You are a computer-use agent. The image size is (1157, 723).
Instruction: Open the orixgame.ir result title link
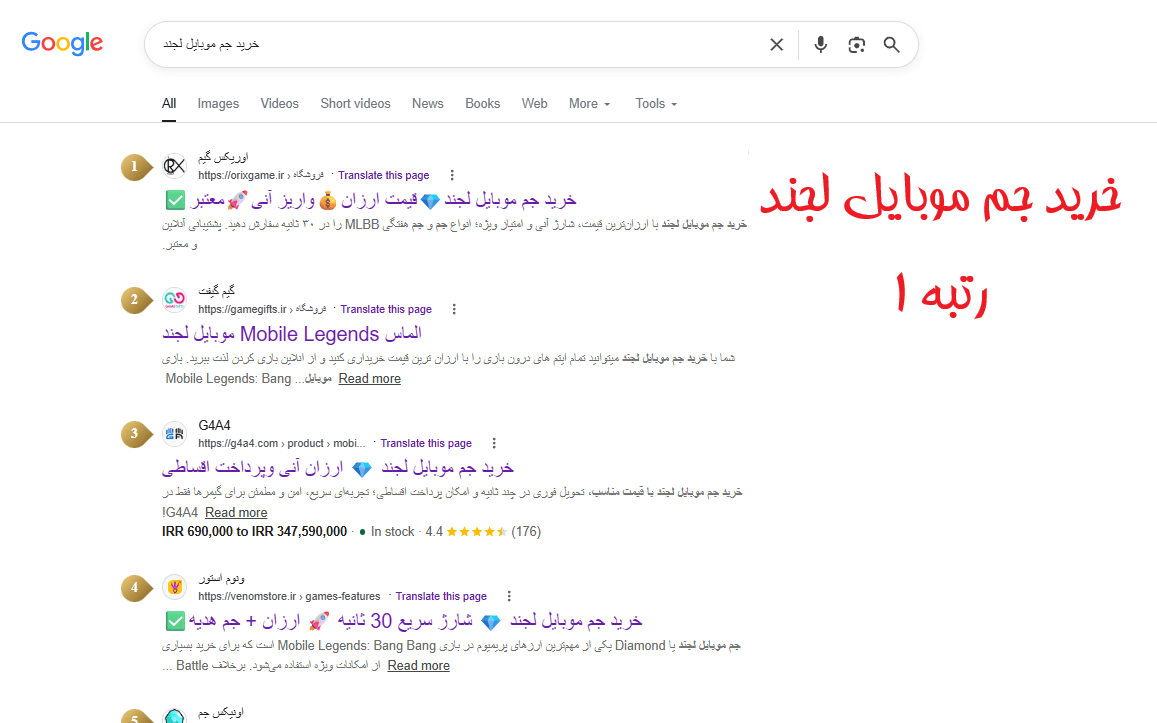click(x=370, y=200)
